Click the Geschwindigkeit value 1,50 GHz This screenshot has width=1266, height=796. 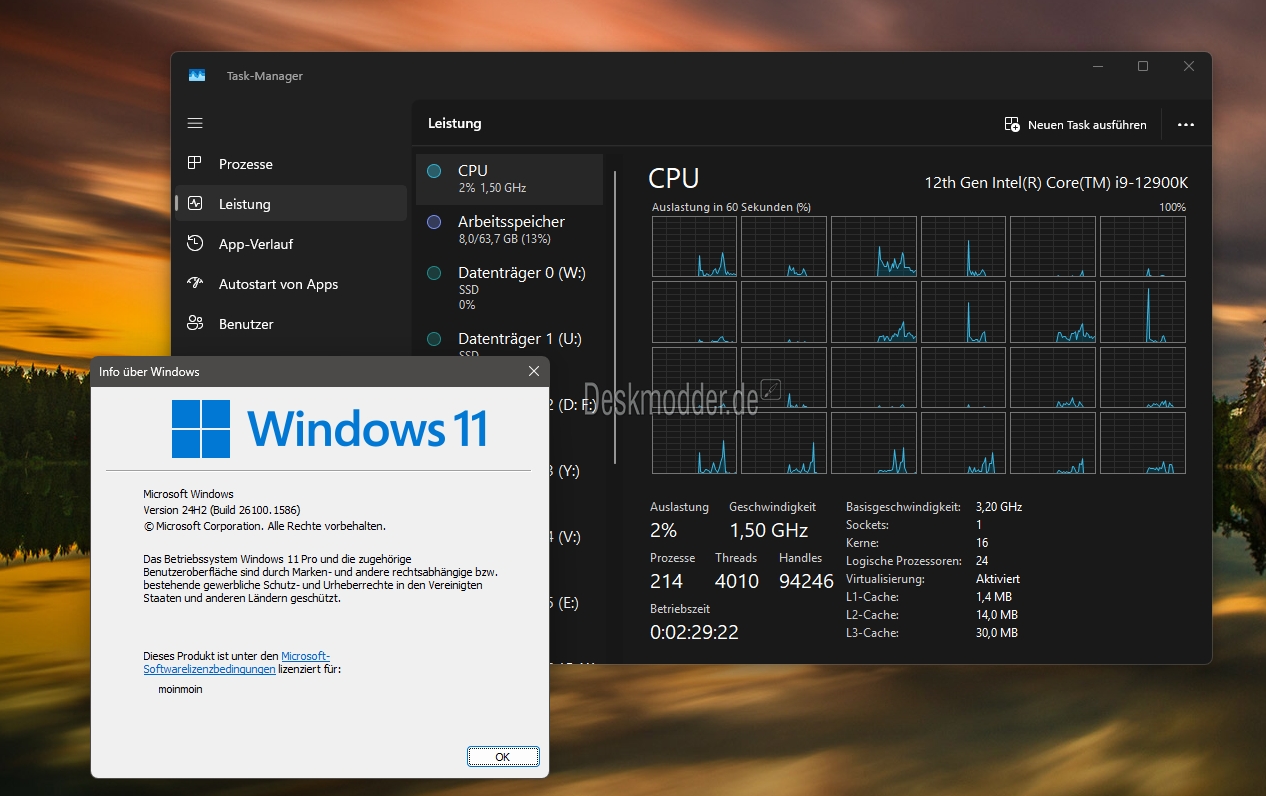click(x=768, y=530)
